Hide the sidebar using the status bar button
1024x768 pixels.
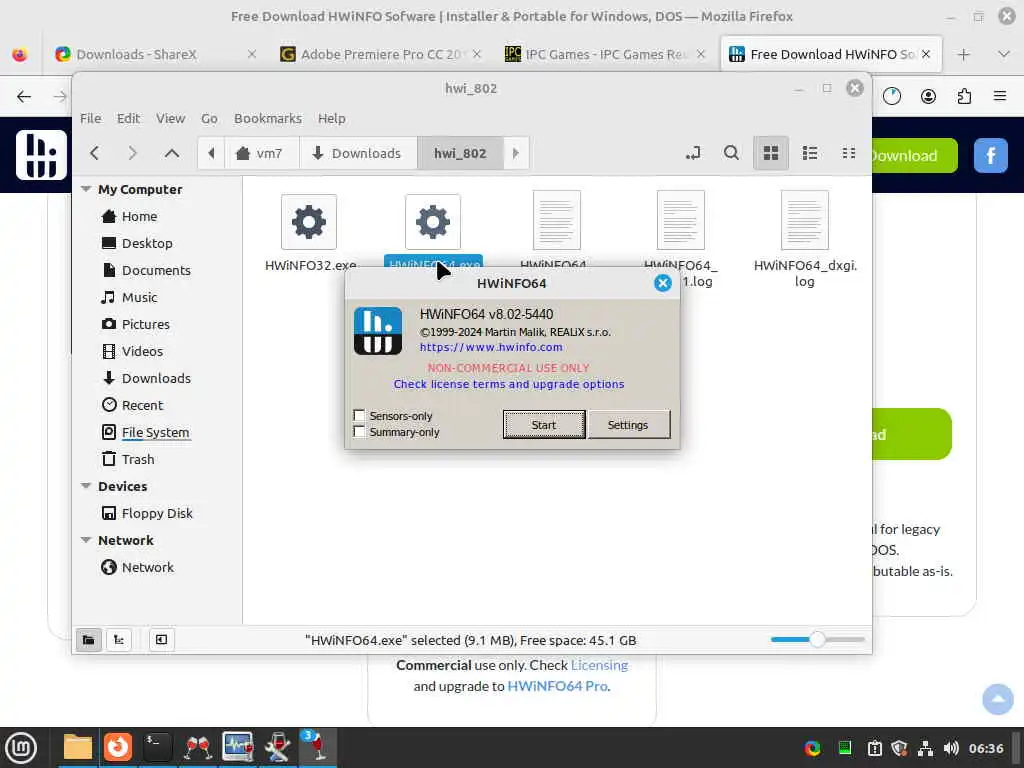(x=161, y=640)
